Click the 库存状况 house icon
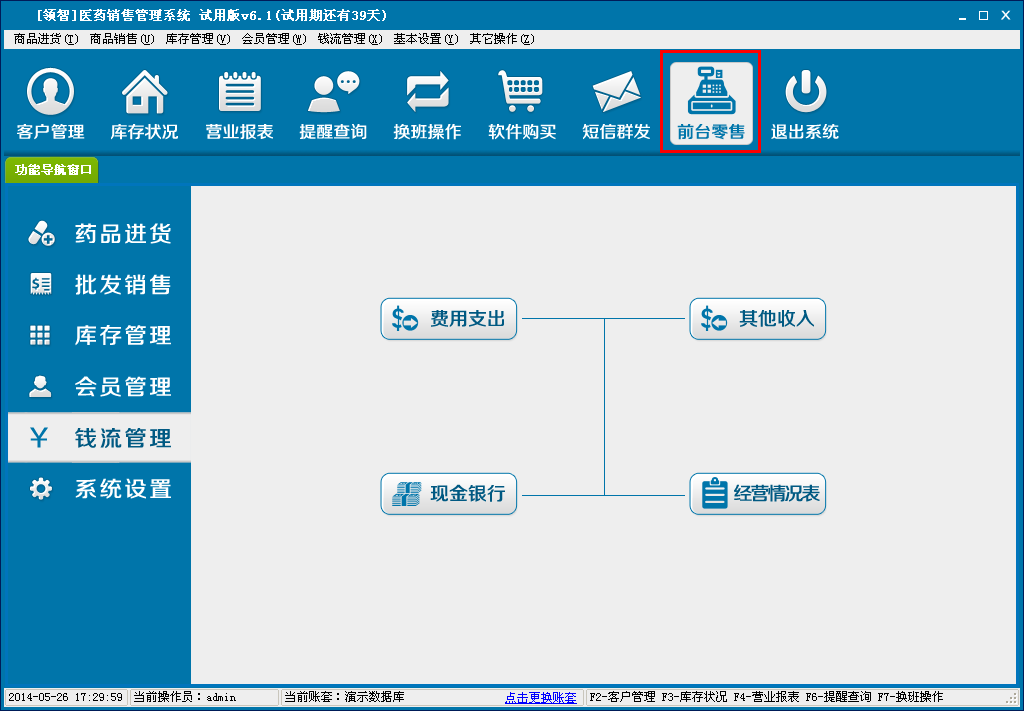This screenshot has width=1024, height=711. click(144, 104)
